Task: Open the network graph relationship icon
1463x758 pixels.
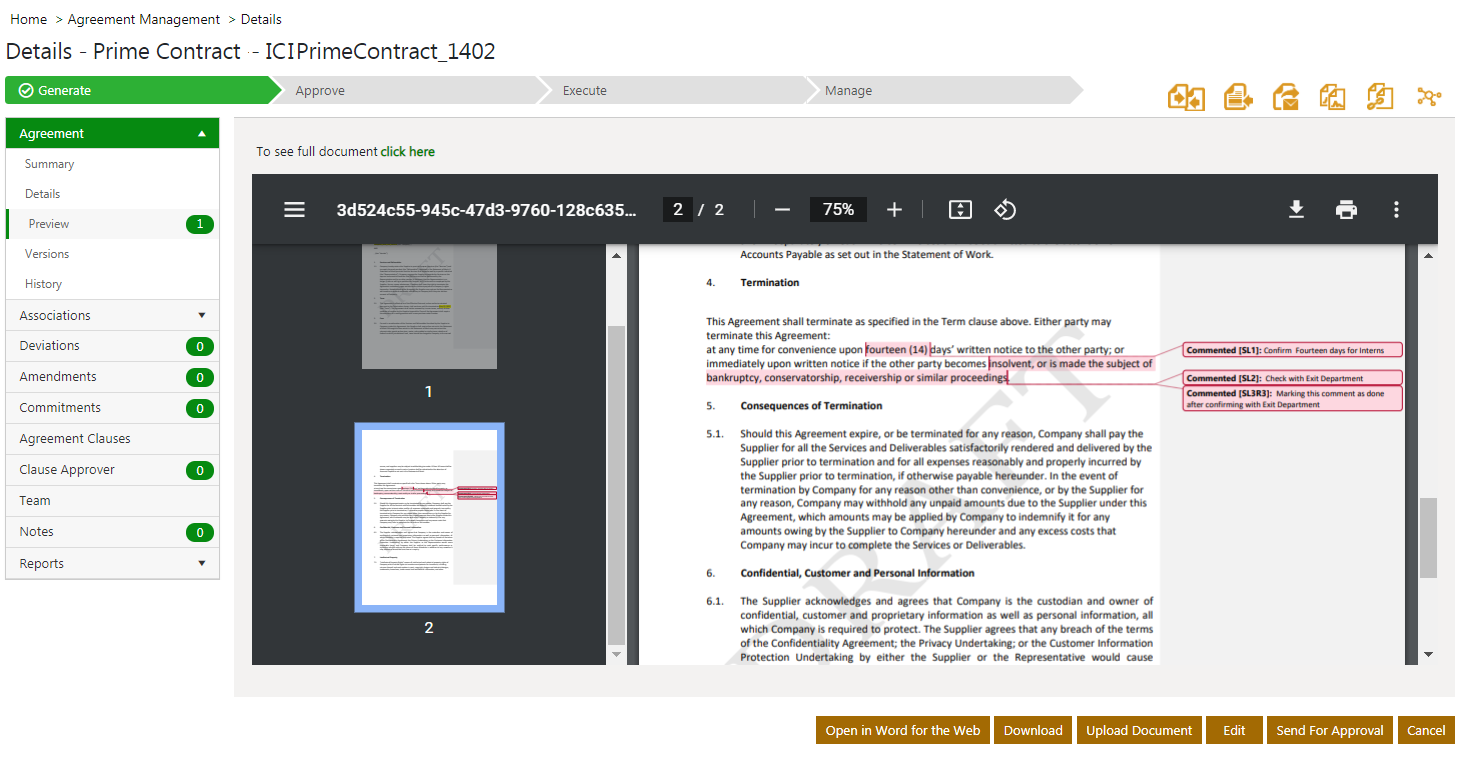Action: click(x=1429, y=97)
